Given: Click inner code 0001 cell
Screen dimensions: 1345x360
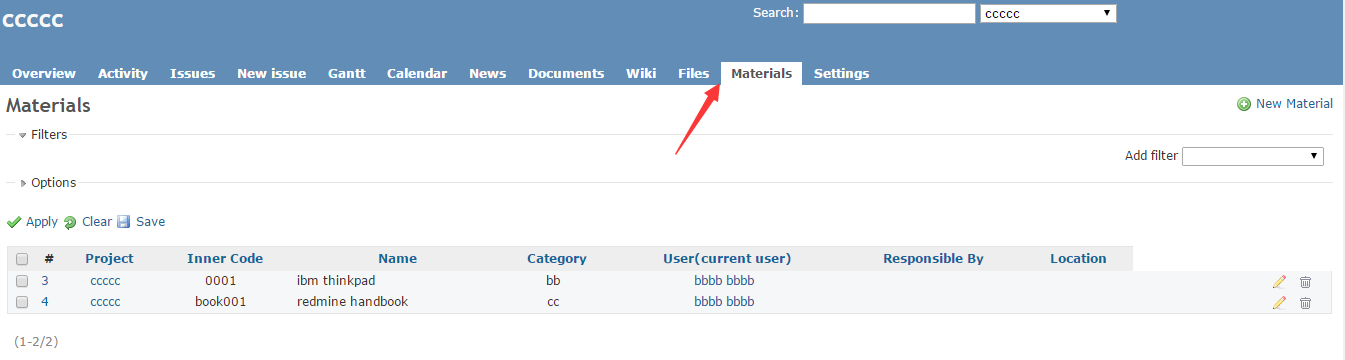Looking at the screenshot, I should click(221, 282).
